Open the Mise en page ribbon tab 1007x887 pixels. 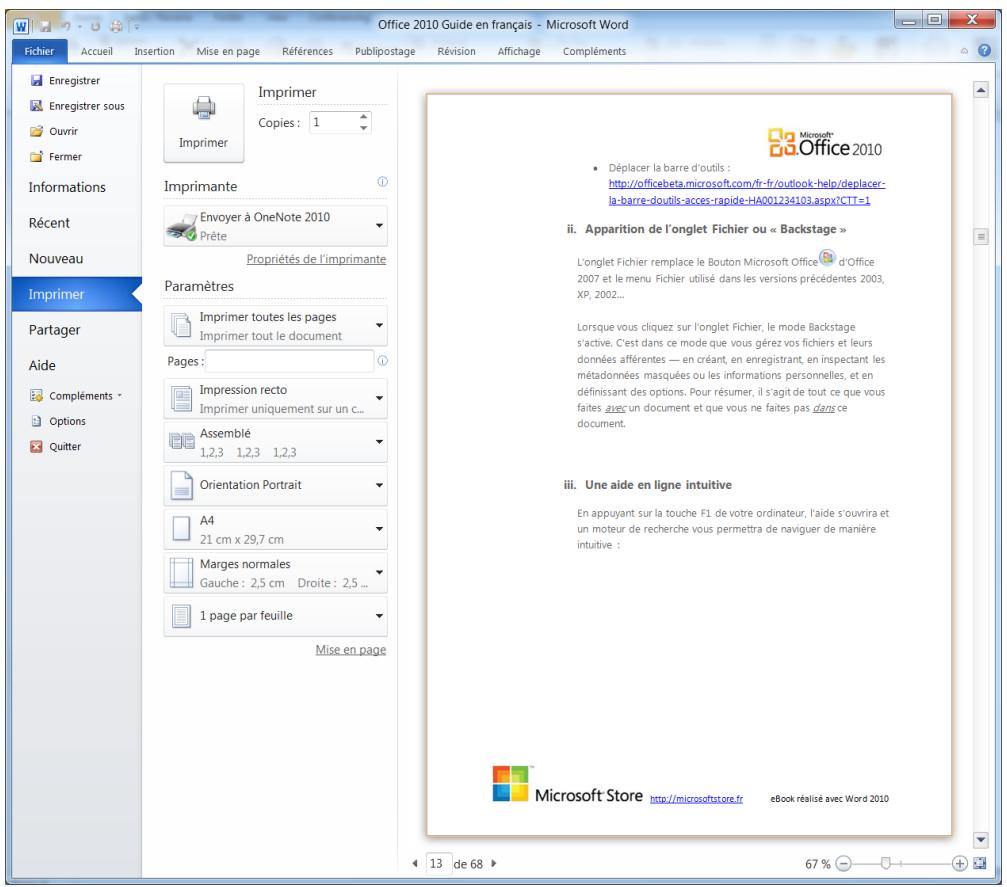coord(228,51)
